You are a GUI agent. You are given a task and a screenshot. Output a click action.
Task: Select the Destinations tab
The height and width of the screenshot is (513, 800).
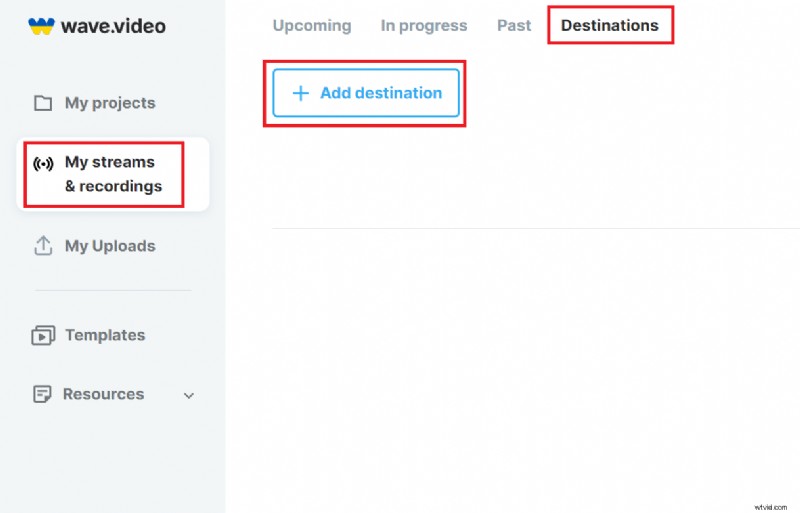(610, 25)
